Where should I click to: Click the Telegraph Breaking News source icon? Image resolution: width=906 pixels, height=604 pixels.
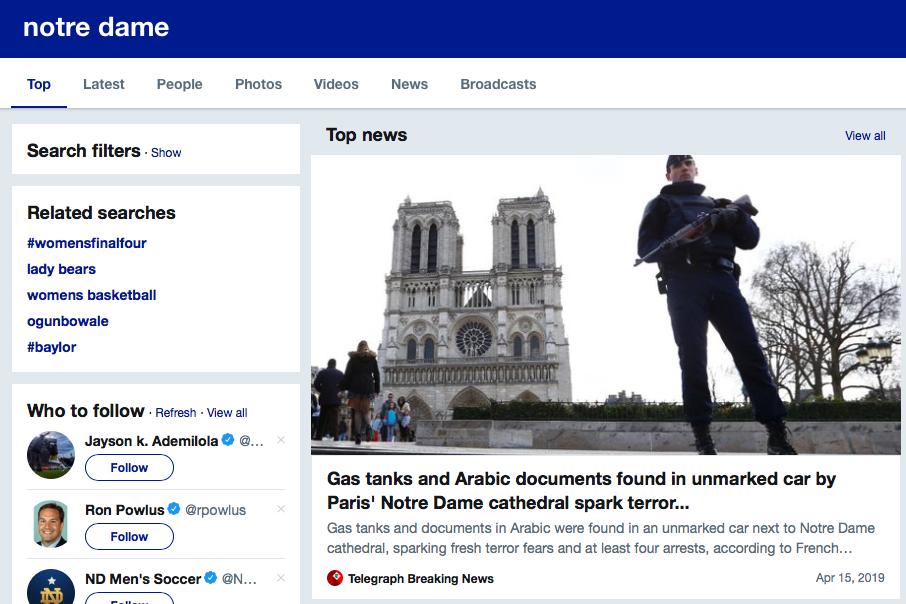point(335,578)
